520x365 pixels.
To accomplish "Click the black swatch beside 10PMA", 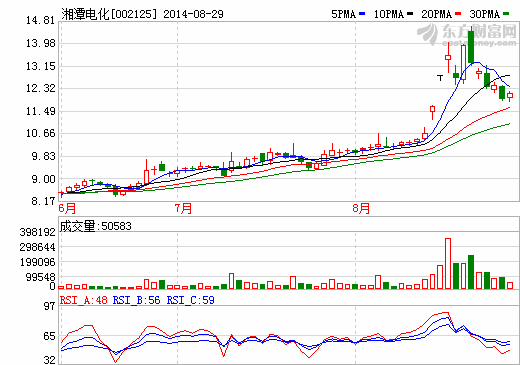I will click(410, 14).
